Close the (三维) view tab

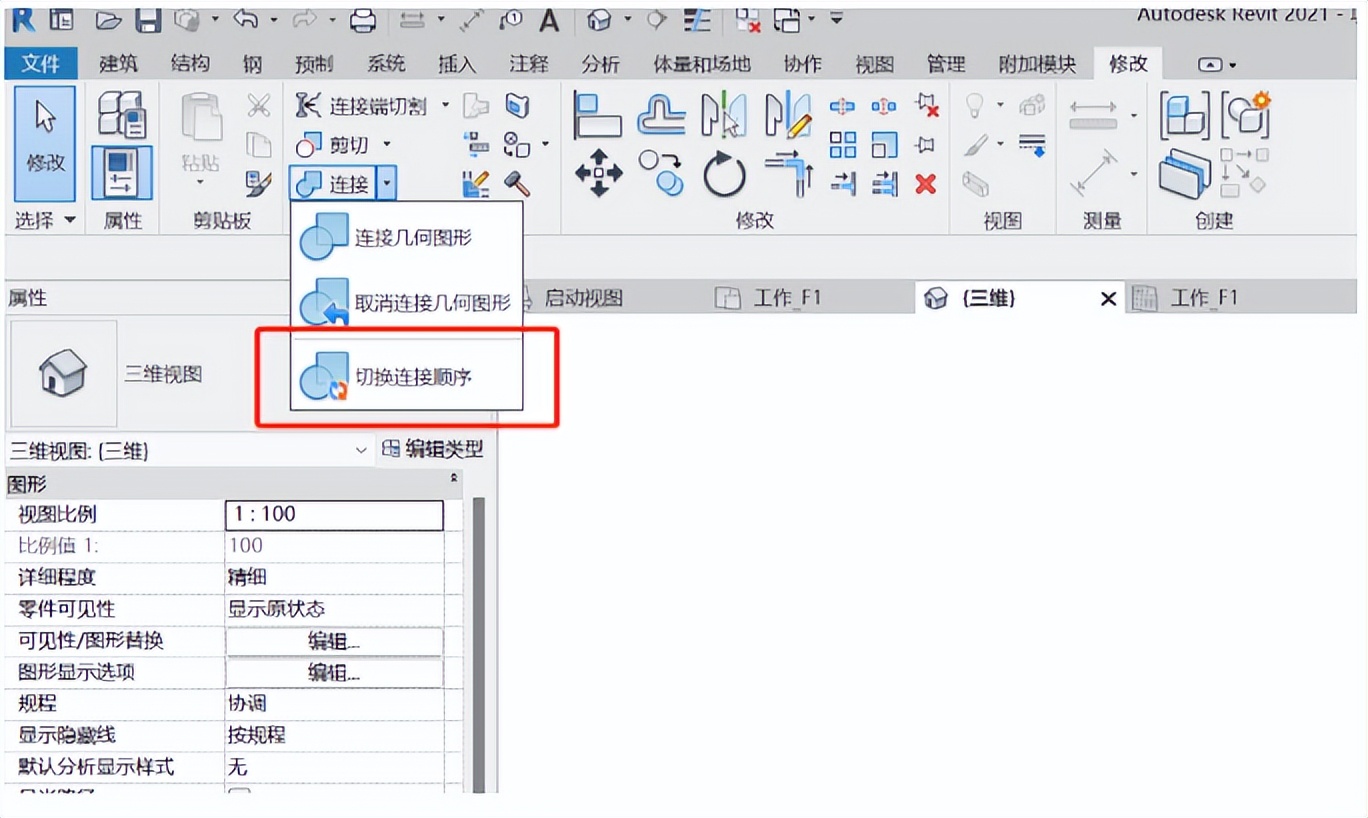click(x=1108, y=299)
